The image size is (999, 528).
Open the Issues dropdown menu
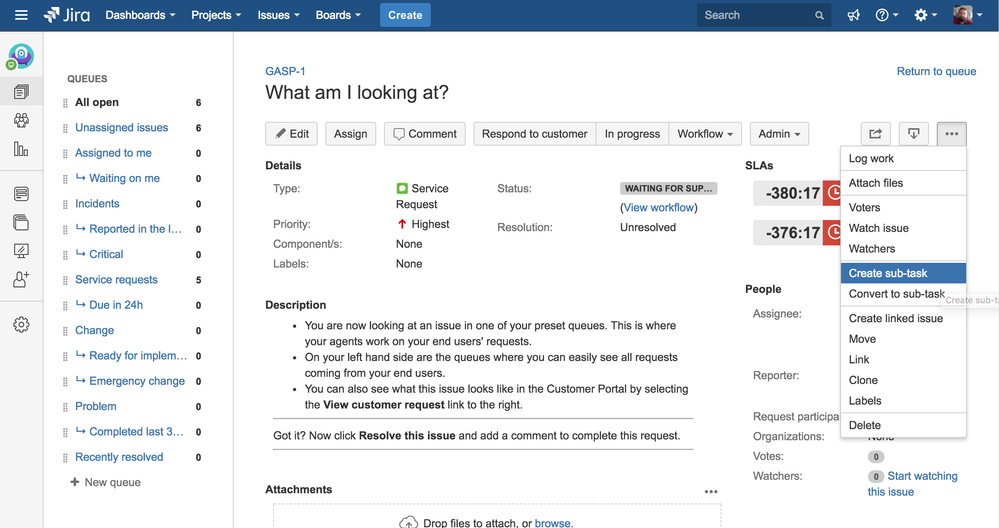[278, 15]
